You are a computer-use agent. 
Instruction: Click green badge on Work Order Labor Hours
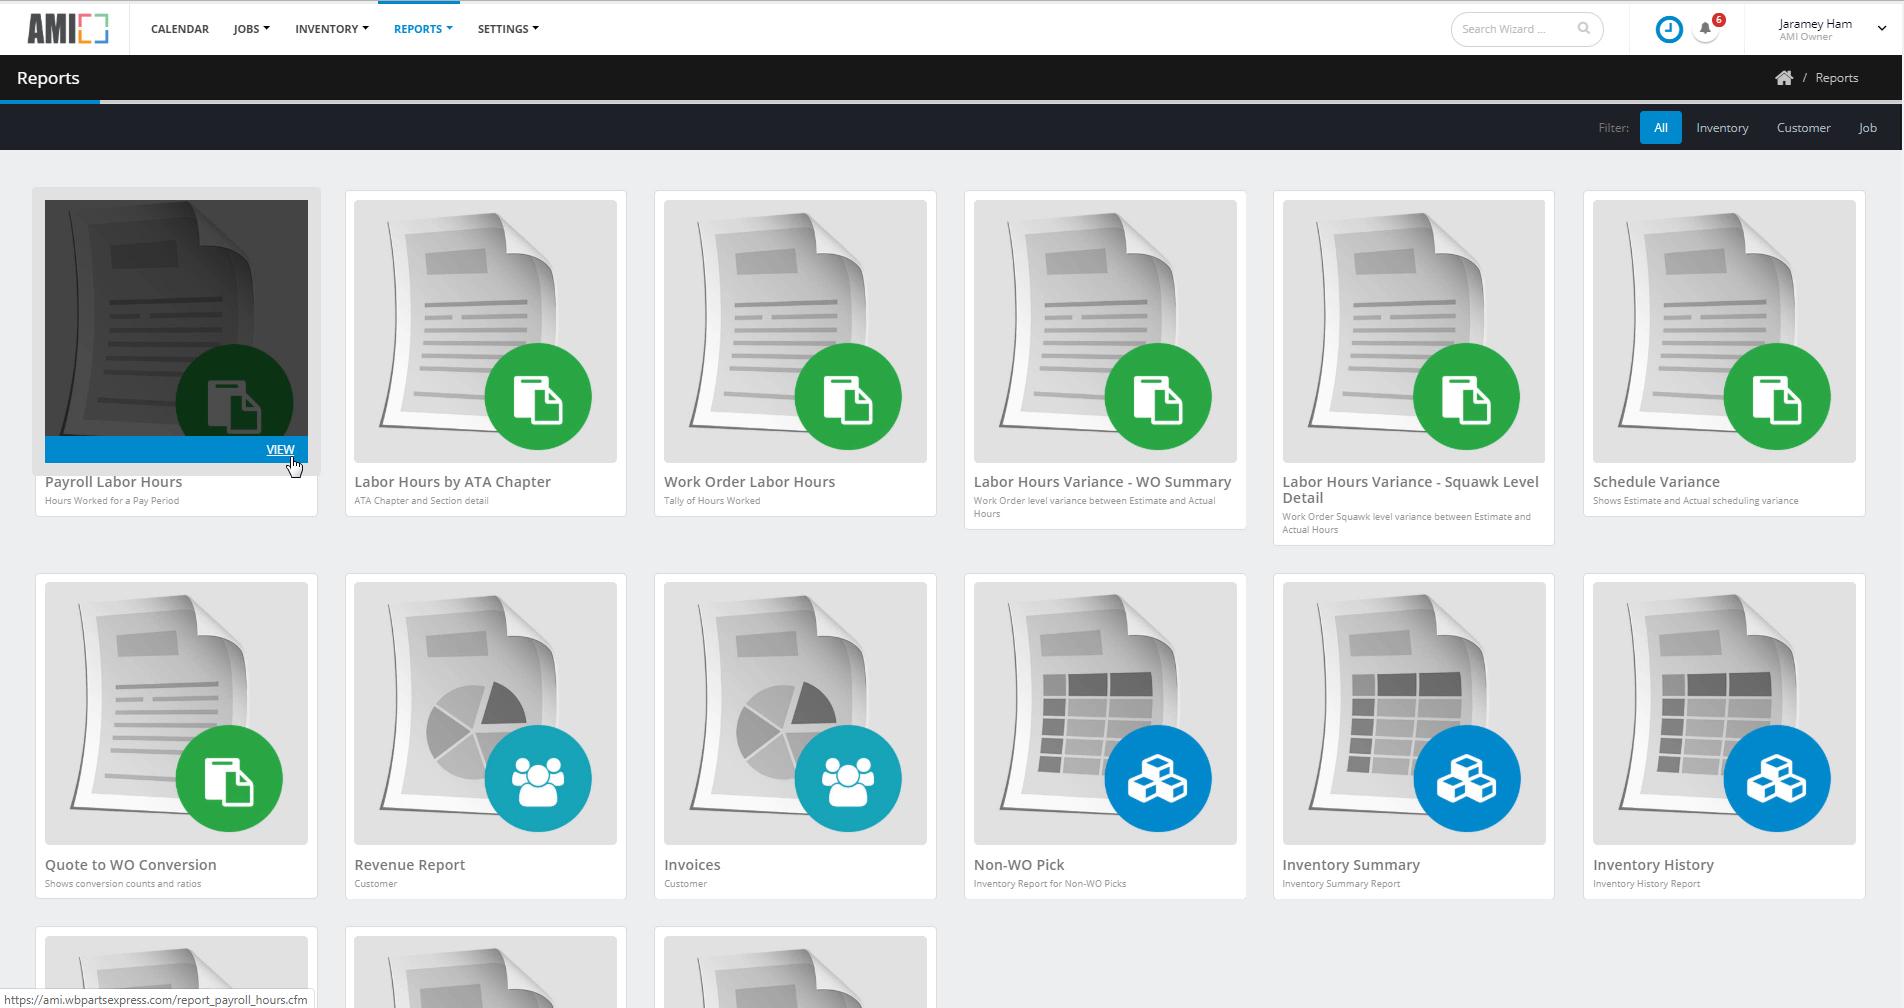coord(848,397)
